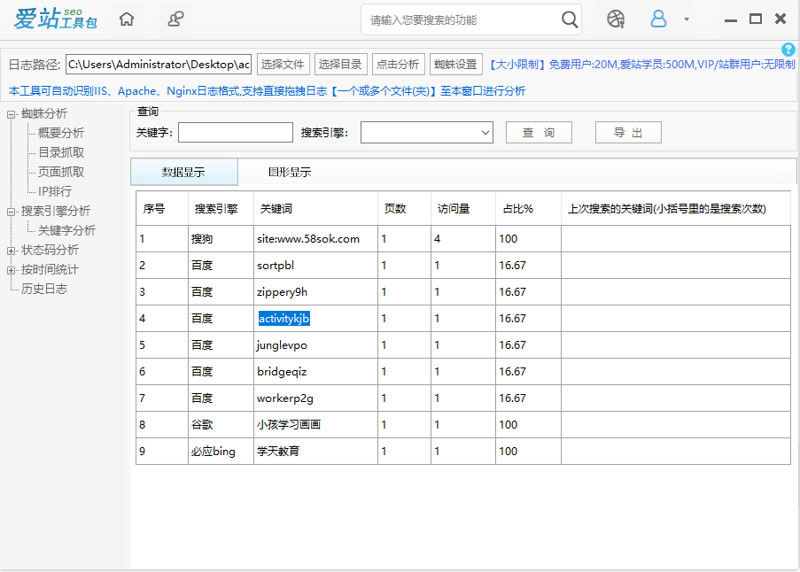Viewport: 800px width, 572px height.
Task: Collapse the 蜘蛛分析 tree node
Action: pyautogui.click(x=11, y=114)
